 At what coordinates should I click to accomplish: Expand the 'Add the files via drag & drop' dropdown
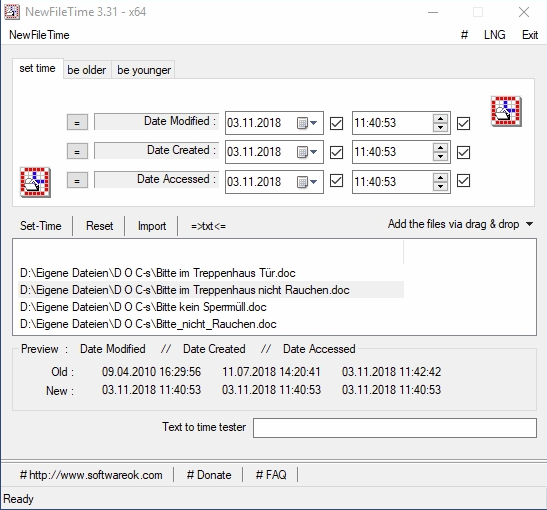coord(529,224)
